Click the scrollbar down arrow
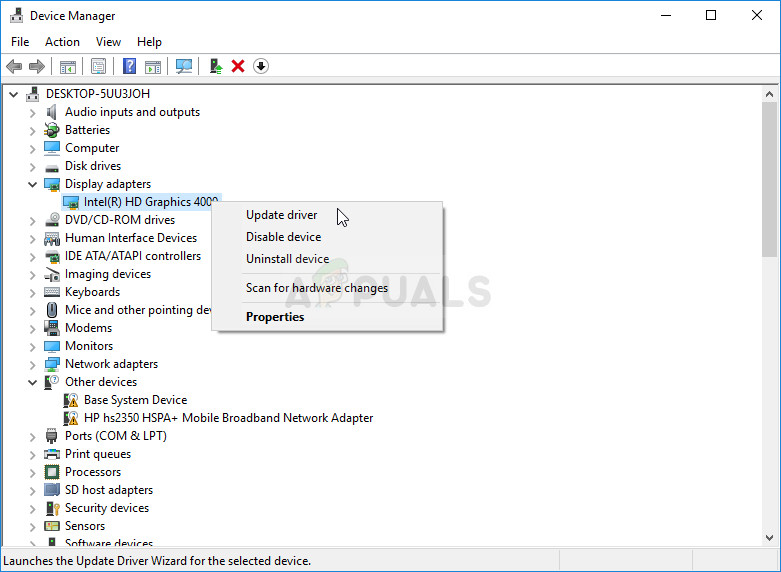The height and width of the screenshot is (572, 781). pyautogui.click(x=769, y=538)
